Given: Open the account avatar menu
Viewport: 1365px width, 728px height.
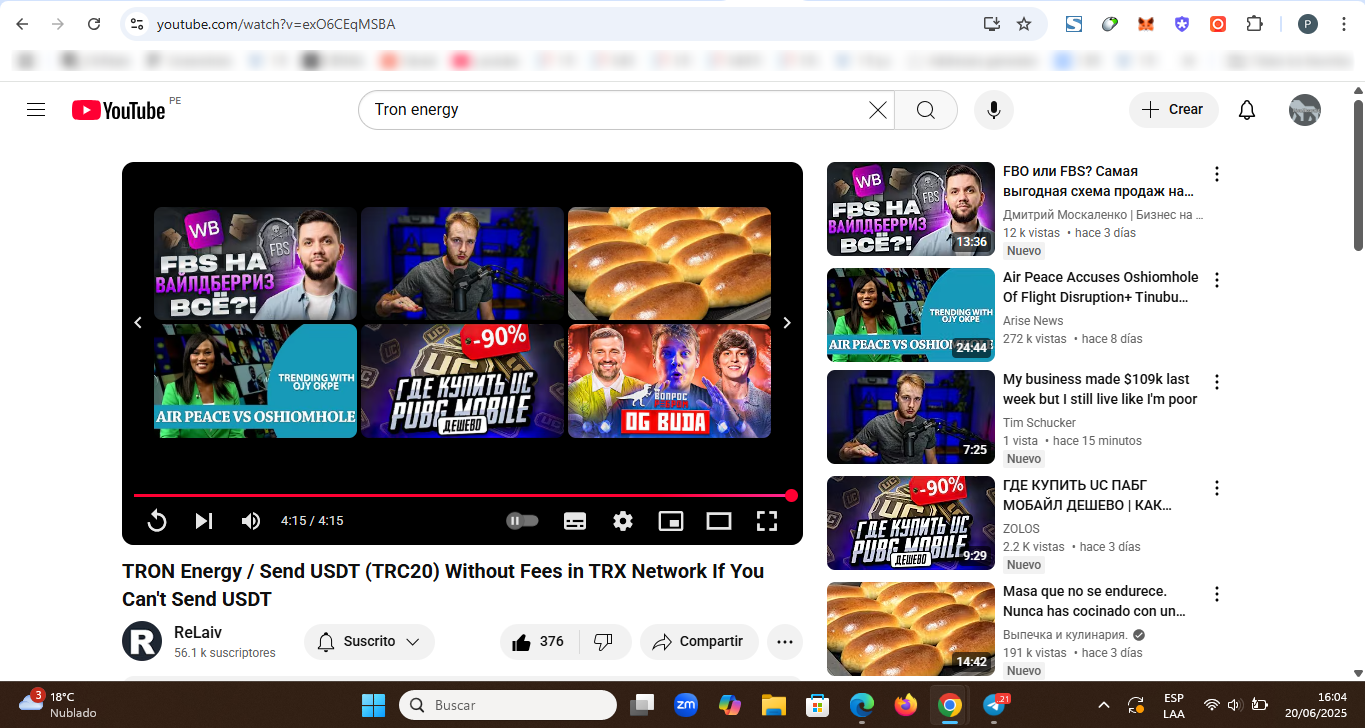Looking at the screenshot, I should 1305,110.
